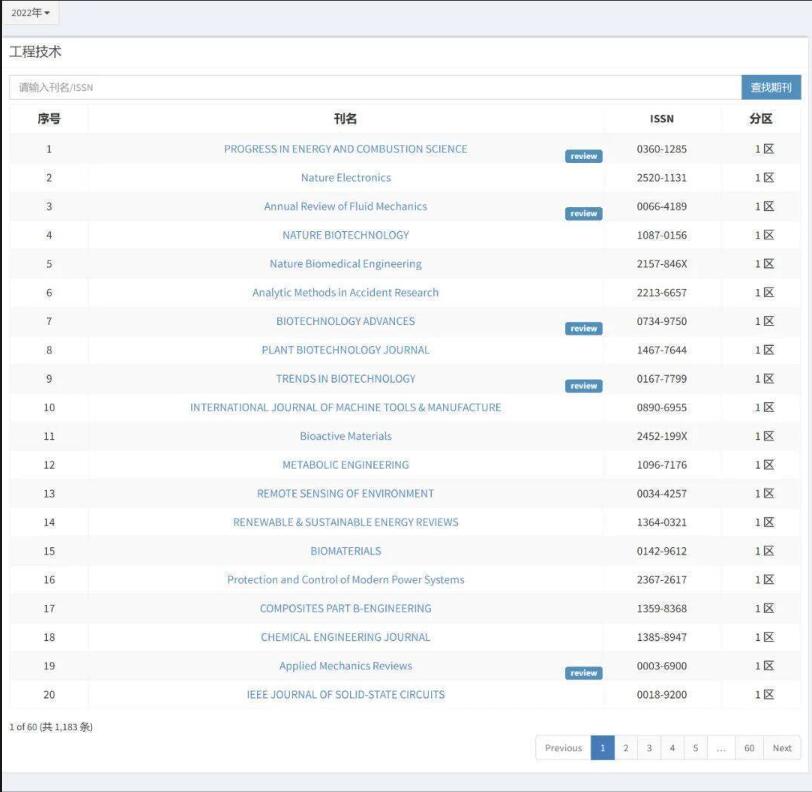Screen dimensions: 812x792
Task: Select REMOTE SENSING OF ENVIRONMENT journal
Action: (x=345, y=493)
